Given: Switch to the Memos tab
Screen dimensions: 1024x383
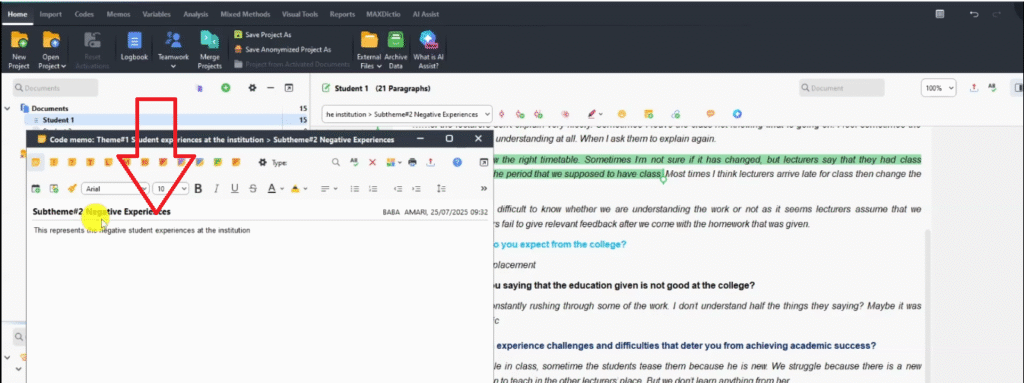Looking at the screenshot, I should coord(118,14).
